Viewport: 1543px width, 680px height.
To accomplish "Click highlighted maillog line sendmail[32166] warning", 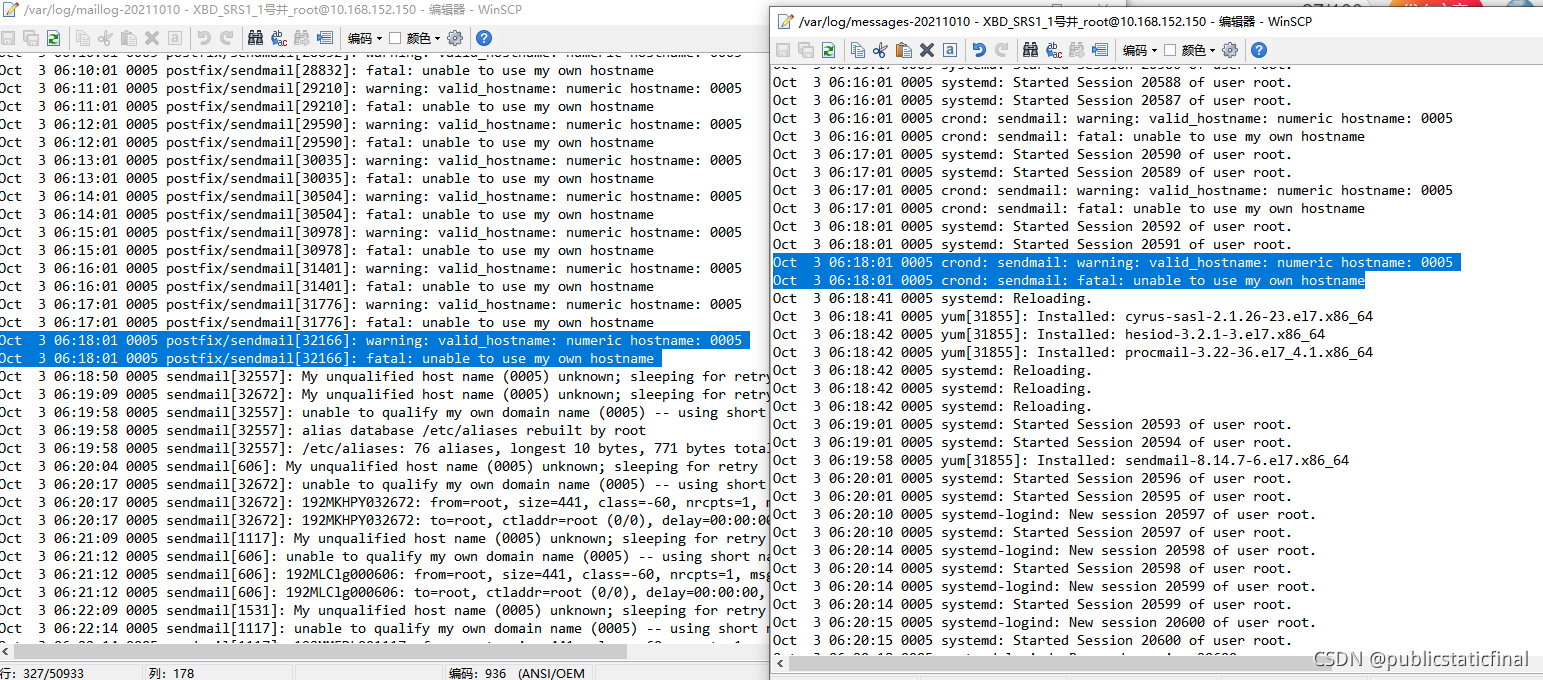I will 374,340.
